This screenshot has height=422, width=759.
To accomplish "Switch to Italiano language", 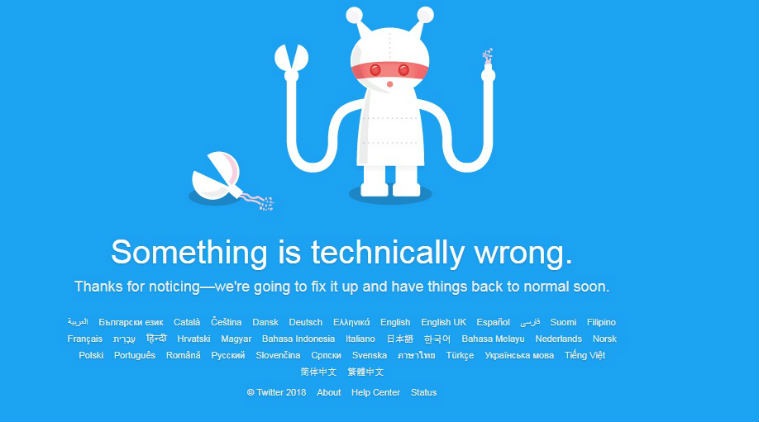I will point(360,339).
